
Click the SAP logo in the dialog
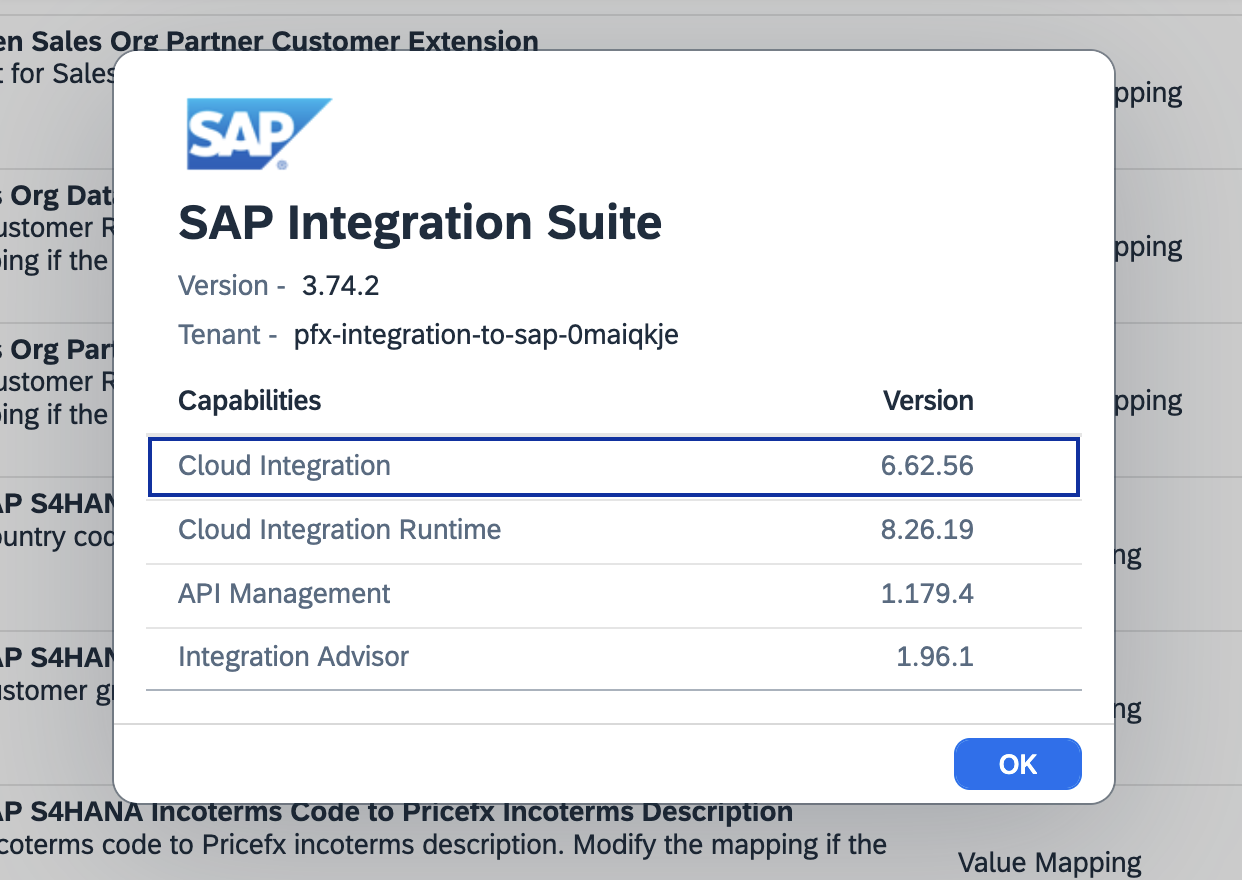point(258,133)
